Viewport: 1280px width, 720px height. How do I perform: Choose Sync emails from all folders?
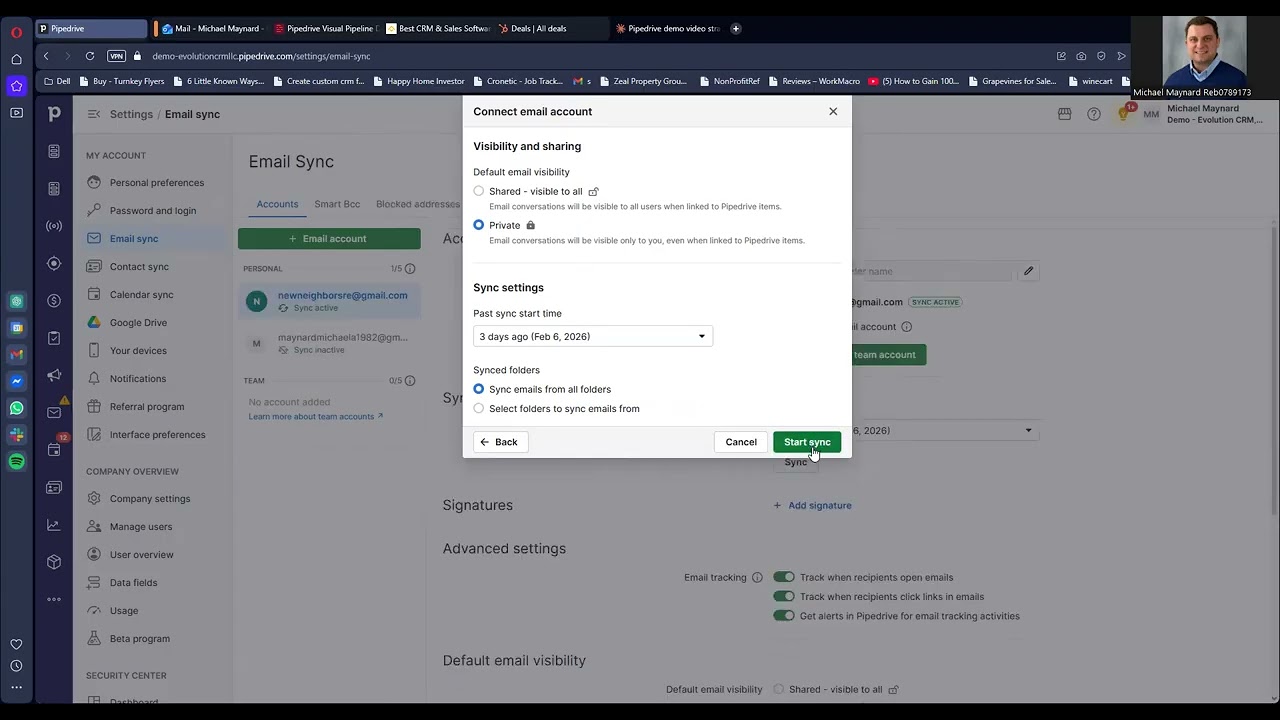point(479,389)
